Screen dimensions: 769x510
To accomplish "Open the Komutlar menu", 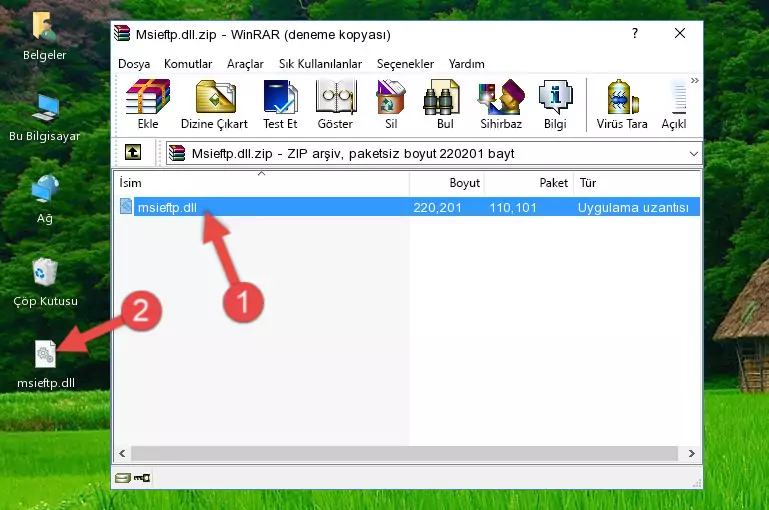I will coord(188,64).
